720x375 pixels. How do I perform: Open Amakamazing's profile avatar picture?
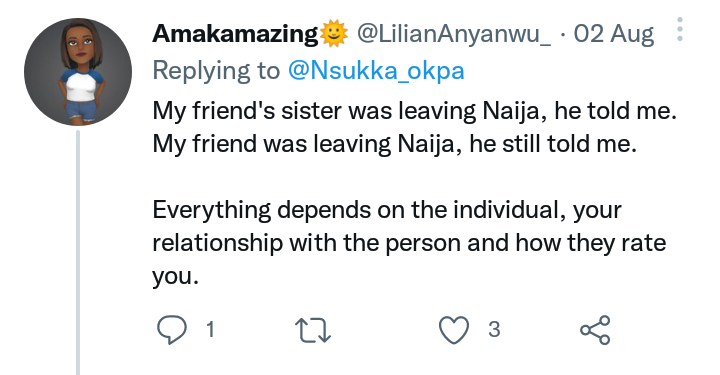click(x=78, y=72)
